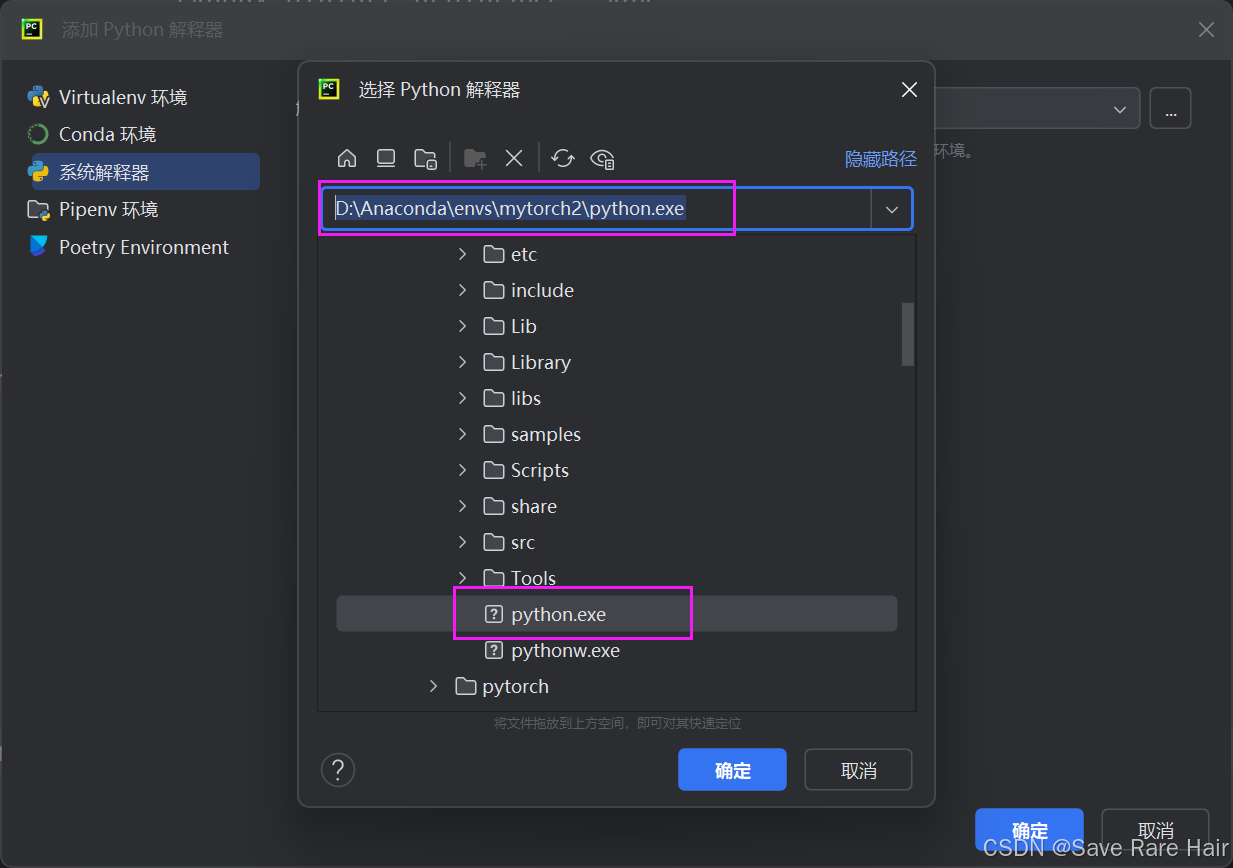Screen dimensions: 1233x868
Task: Click the file tree vertical scrollbar
Action: tap(908, 335)
